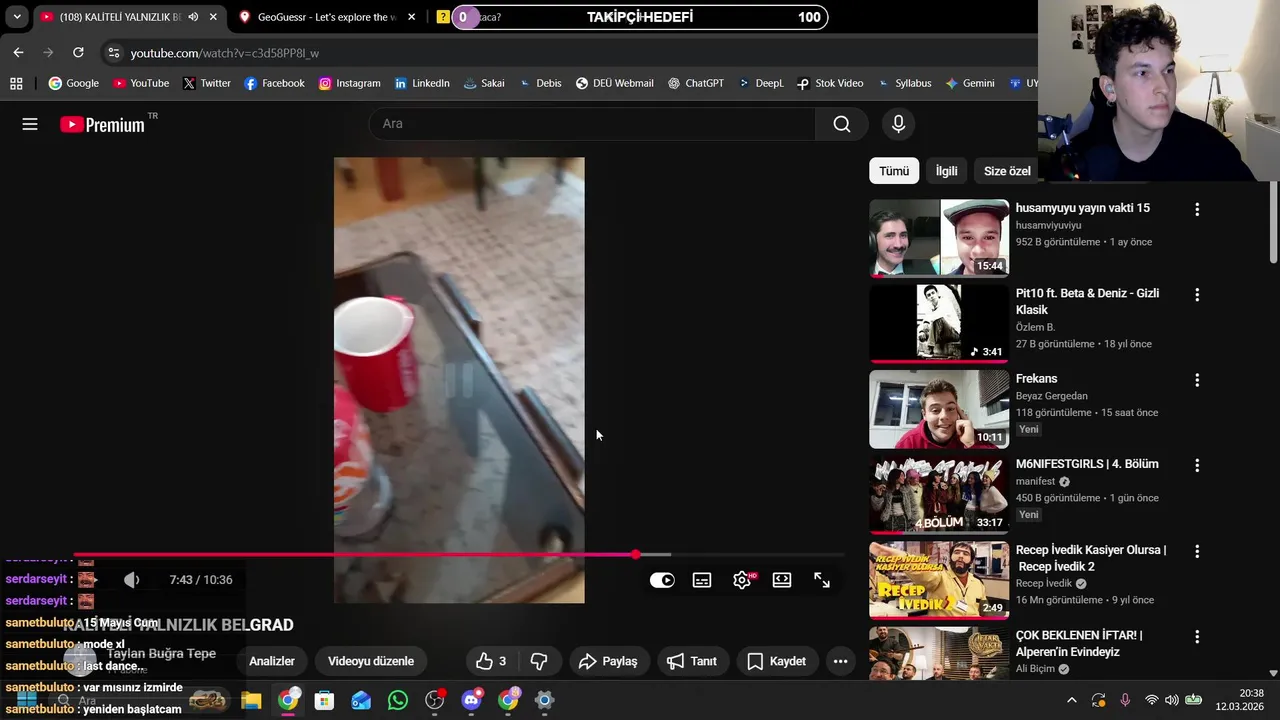Promote the video with Tanıt
Viewport: 1280px width, 720px height.
pyautogui.click(x=692, y=661)
